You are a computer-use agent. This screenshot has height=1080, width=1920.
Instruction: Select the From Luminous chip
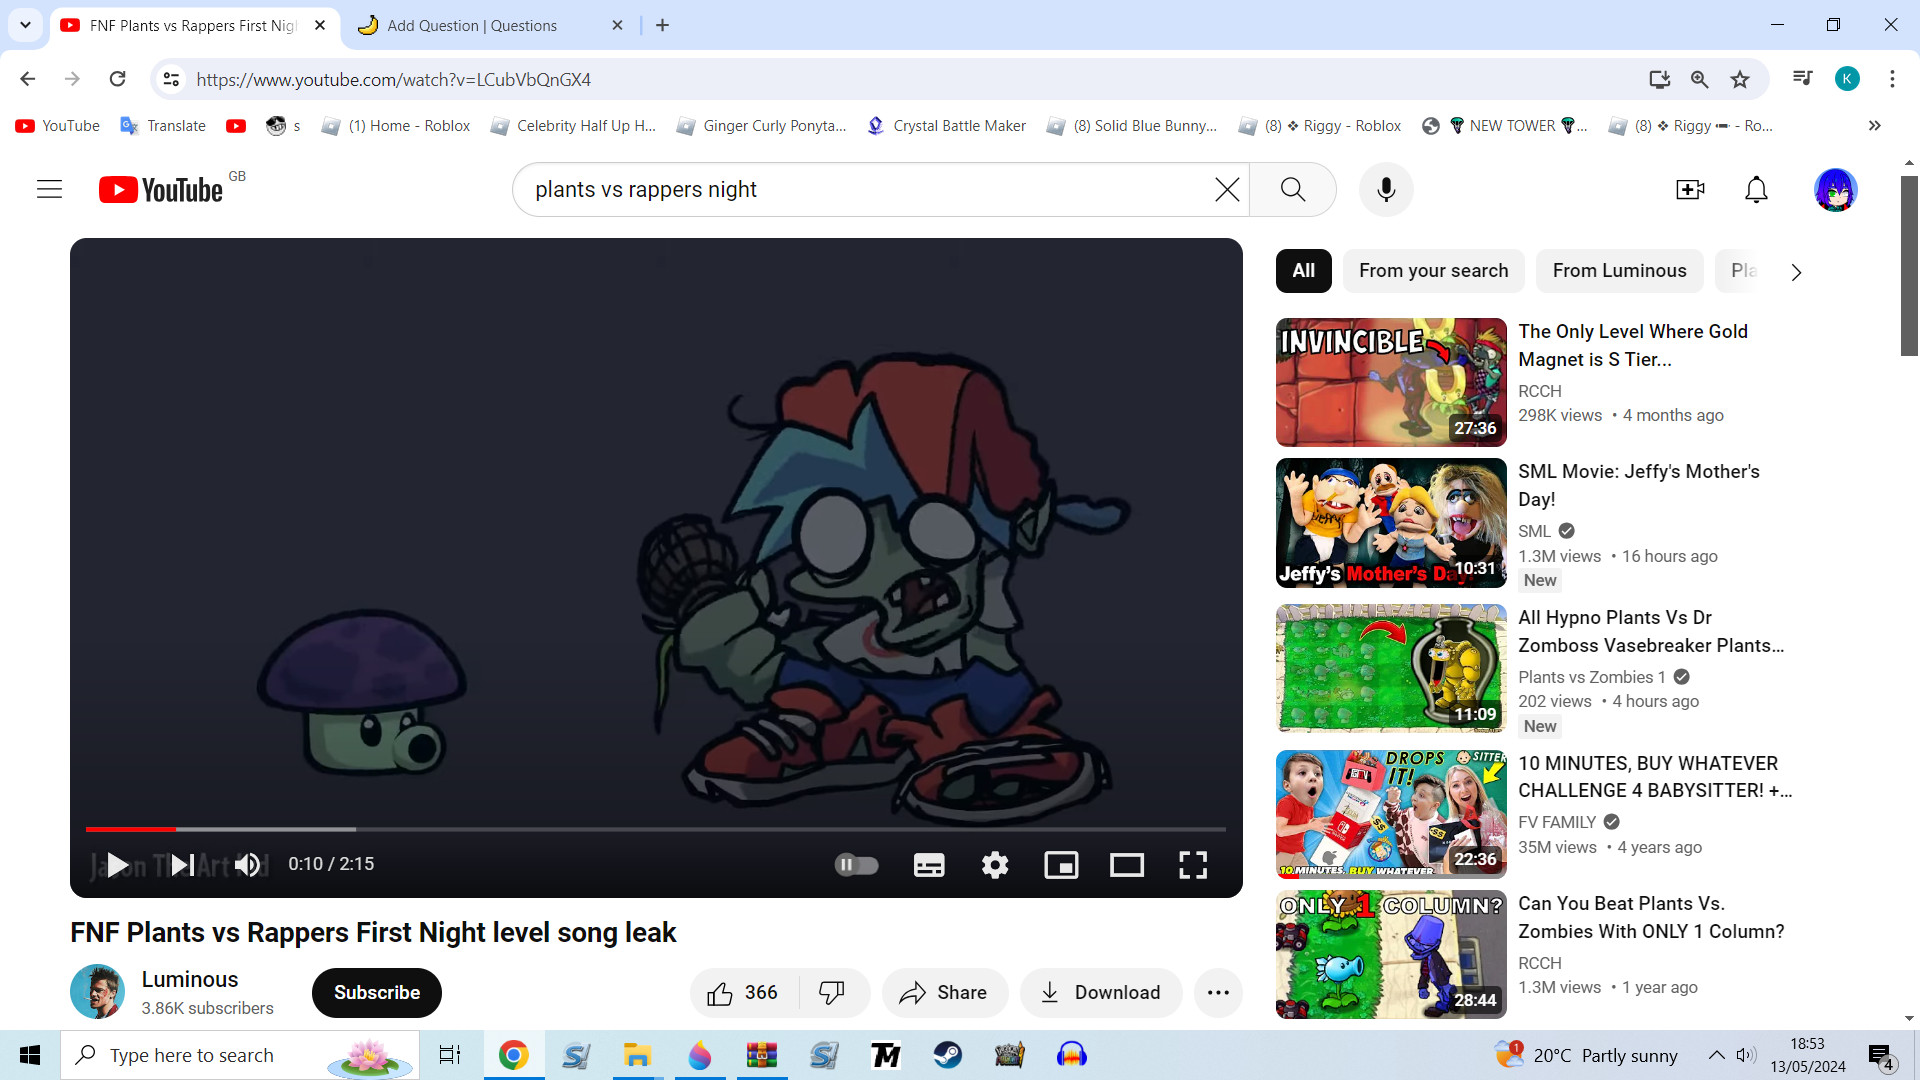1619,271
